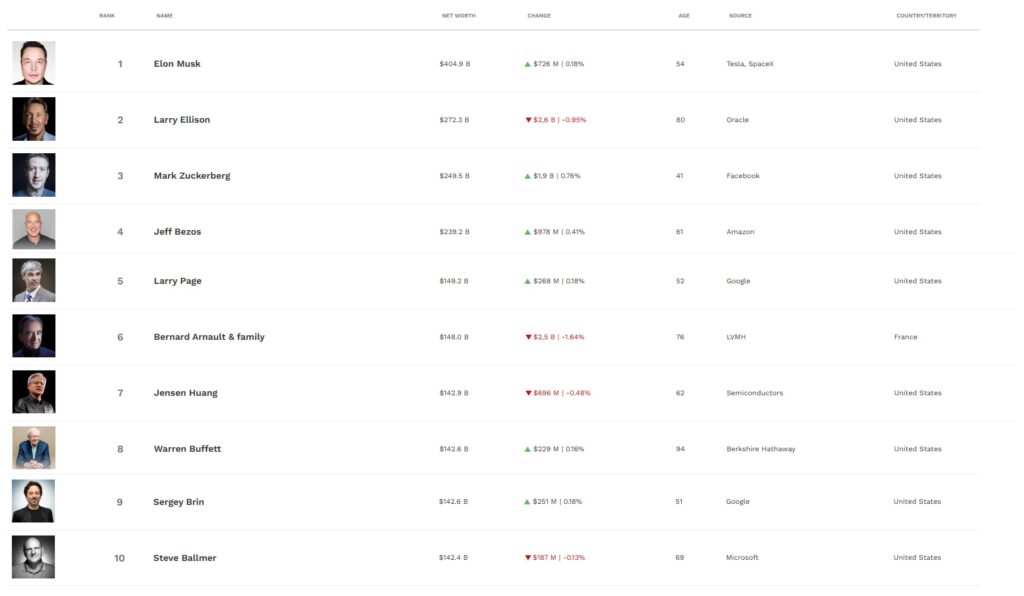Viewport: 1024px width, 596px height.
Task: Sort by the COUNTRY/TERRITORY column header
Action: 926,16
